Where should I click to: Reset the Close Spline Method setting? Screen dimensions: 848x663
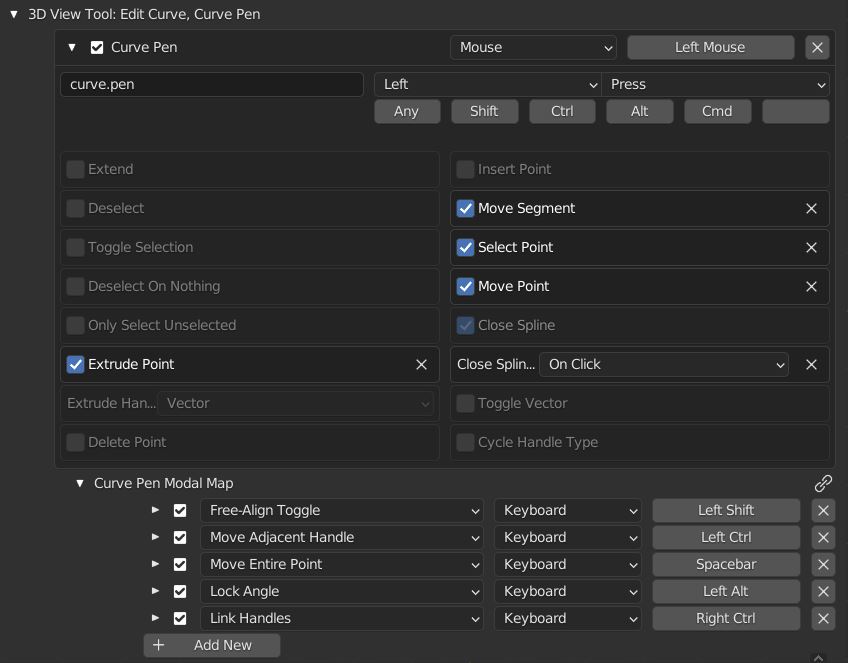click(811, 364)
